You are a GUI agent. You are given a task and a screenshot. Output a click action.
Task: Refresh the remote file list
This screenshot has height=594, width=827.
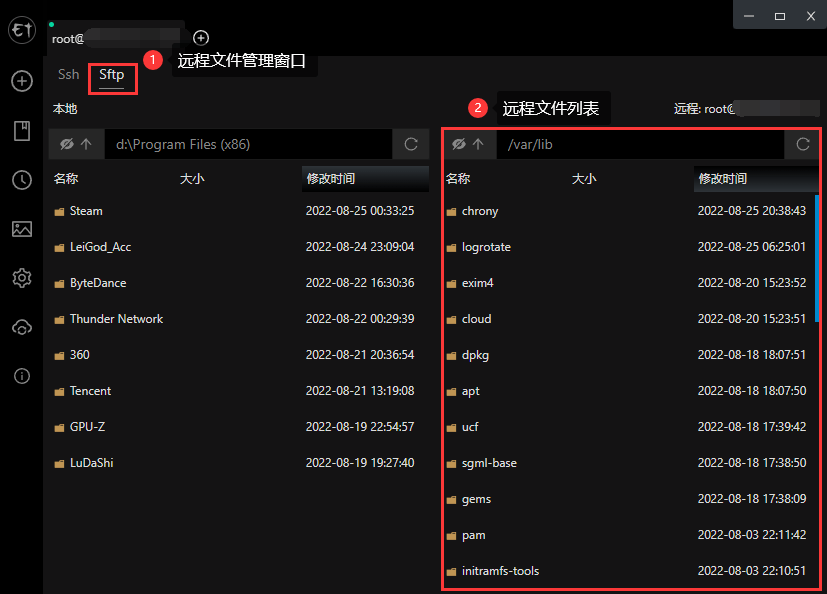(803, 144)
